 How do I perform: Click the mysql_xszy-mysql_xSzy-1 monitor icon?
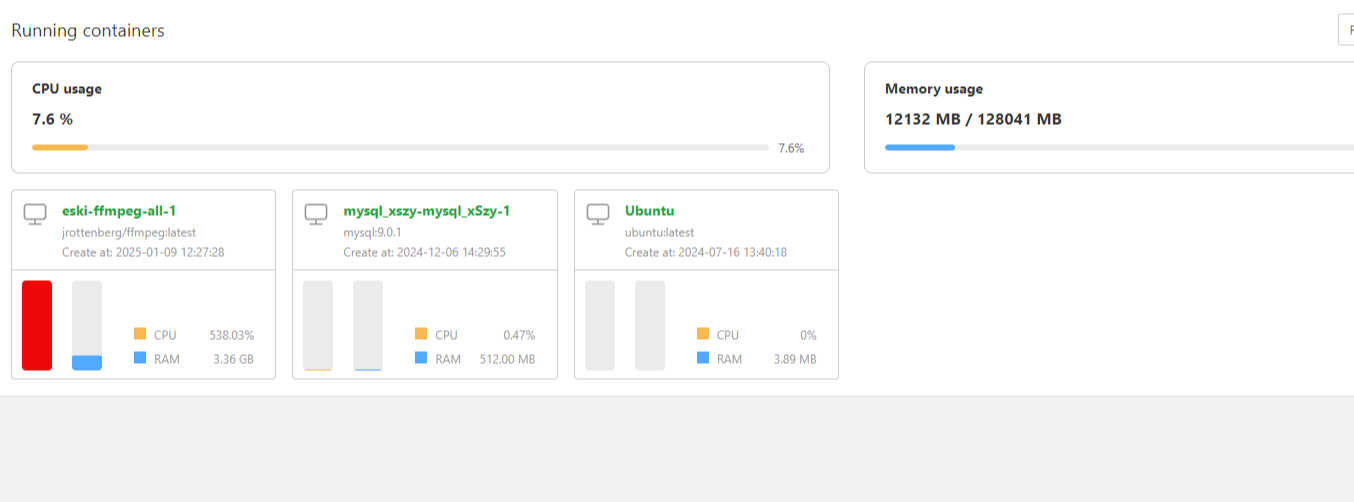pyautogui.click(x=316, y=214)
